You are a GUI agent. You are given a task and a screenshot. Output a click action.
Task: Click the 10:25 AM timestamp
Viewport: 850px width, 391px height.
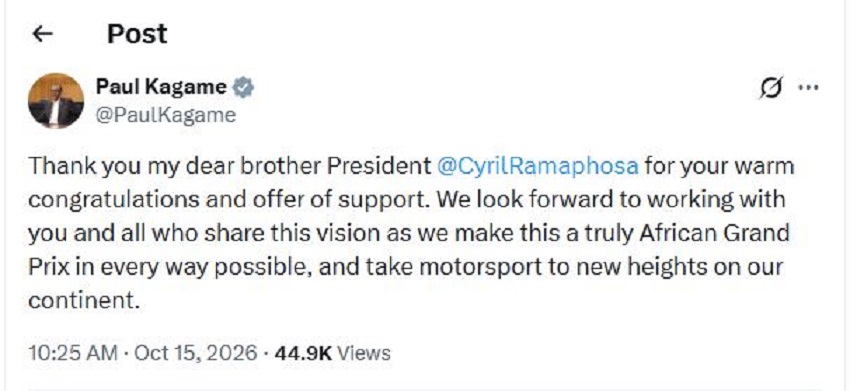coord(73,353)
